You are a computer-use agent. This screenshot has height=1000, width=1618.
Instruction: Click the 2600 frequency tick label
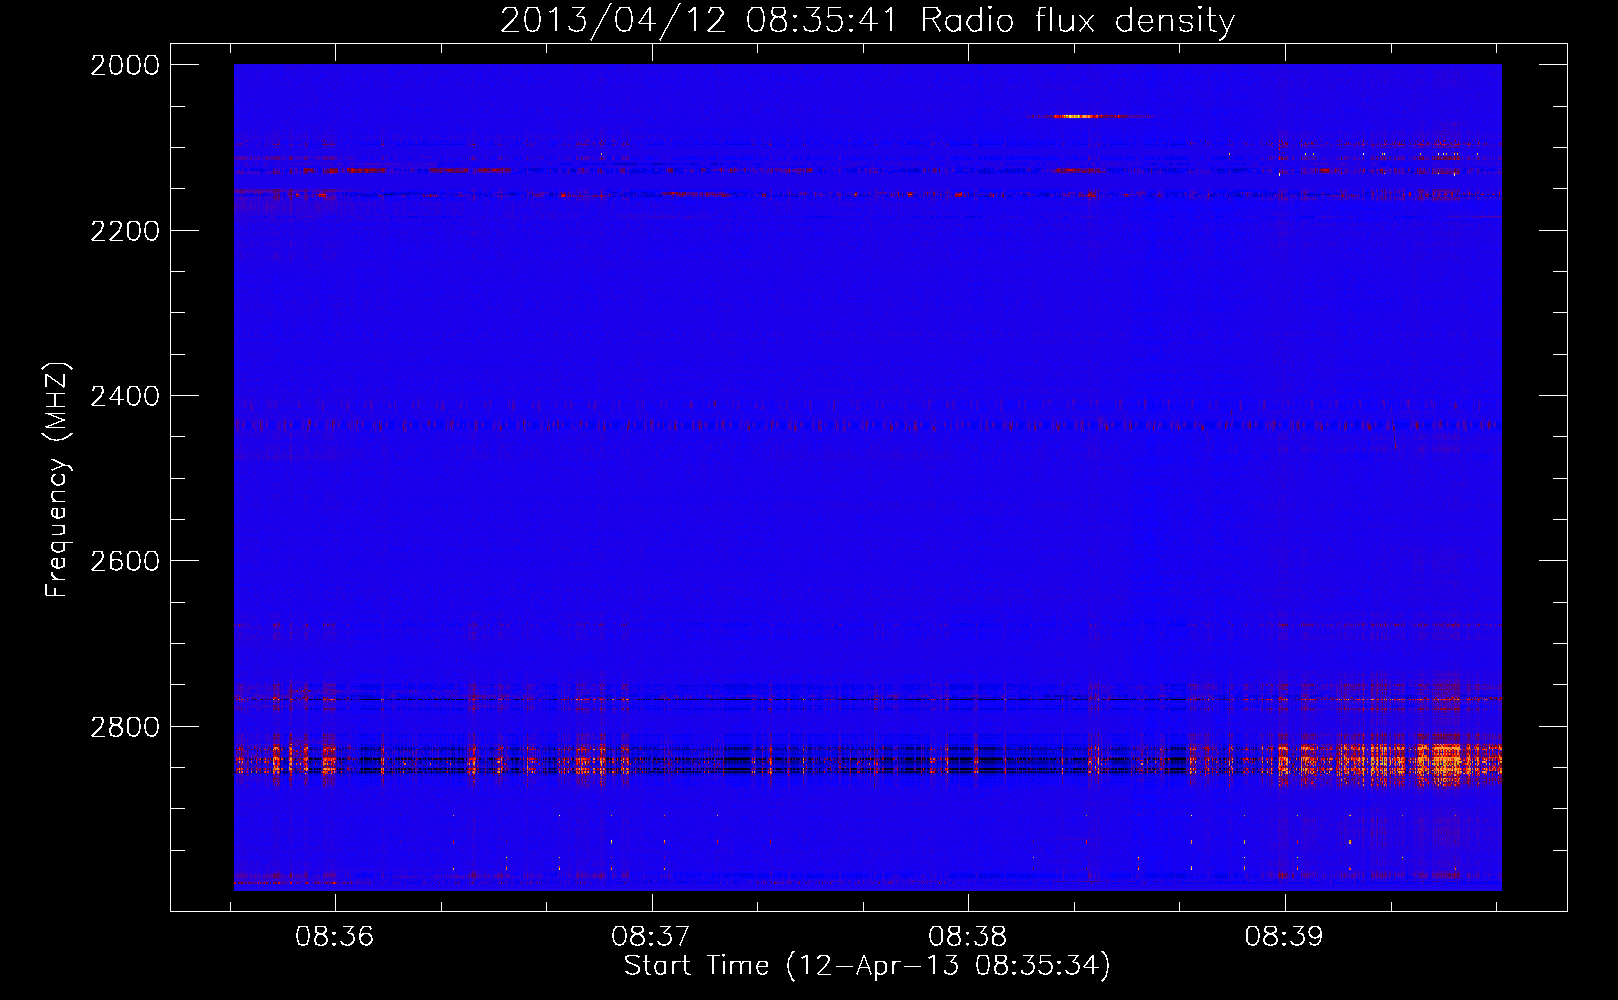125,561
